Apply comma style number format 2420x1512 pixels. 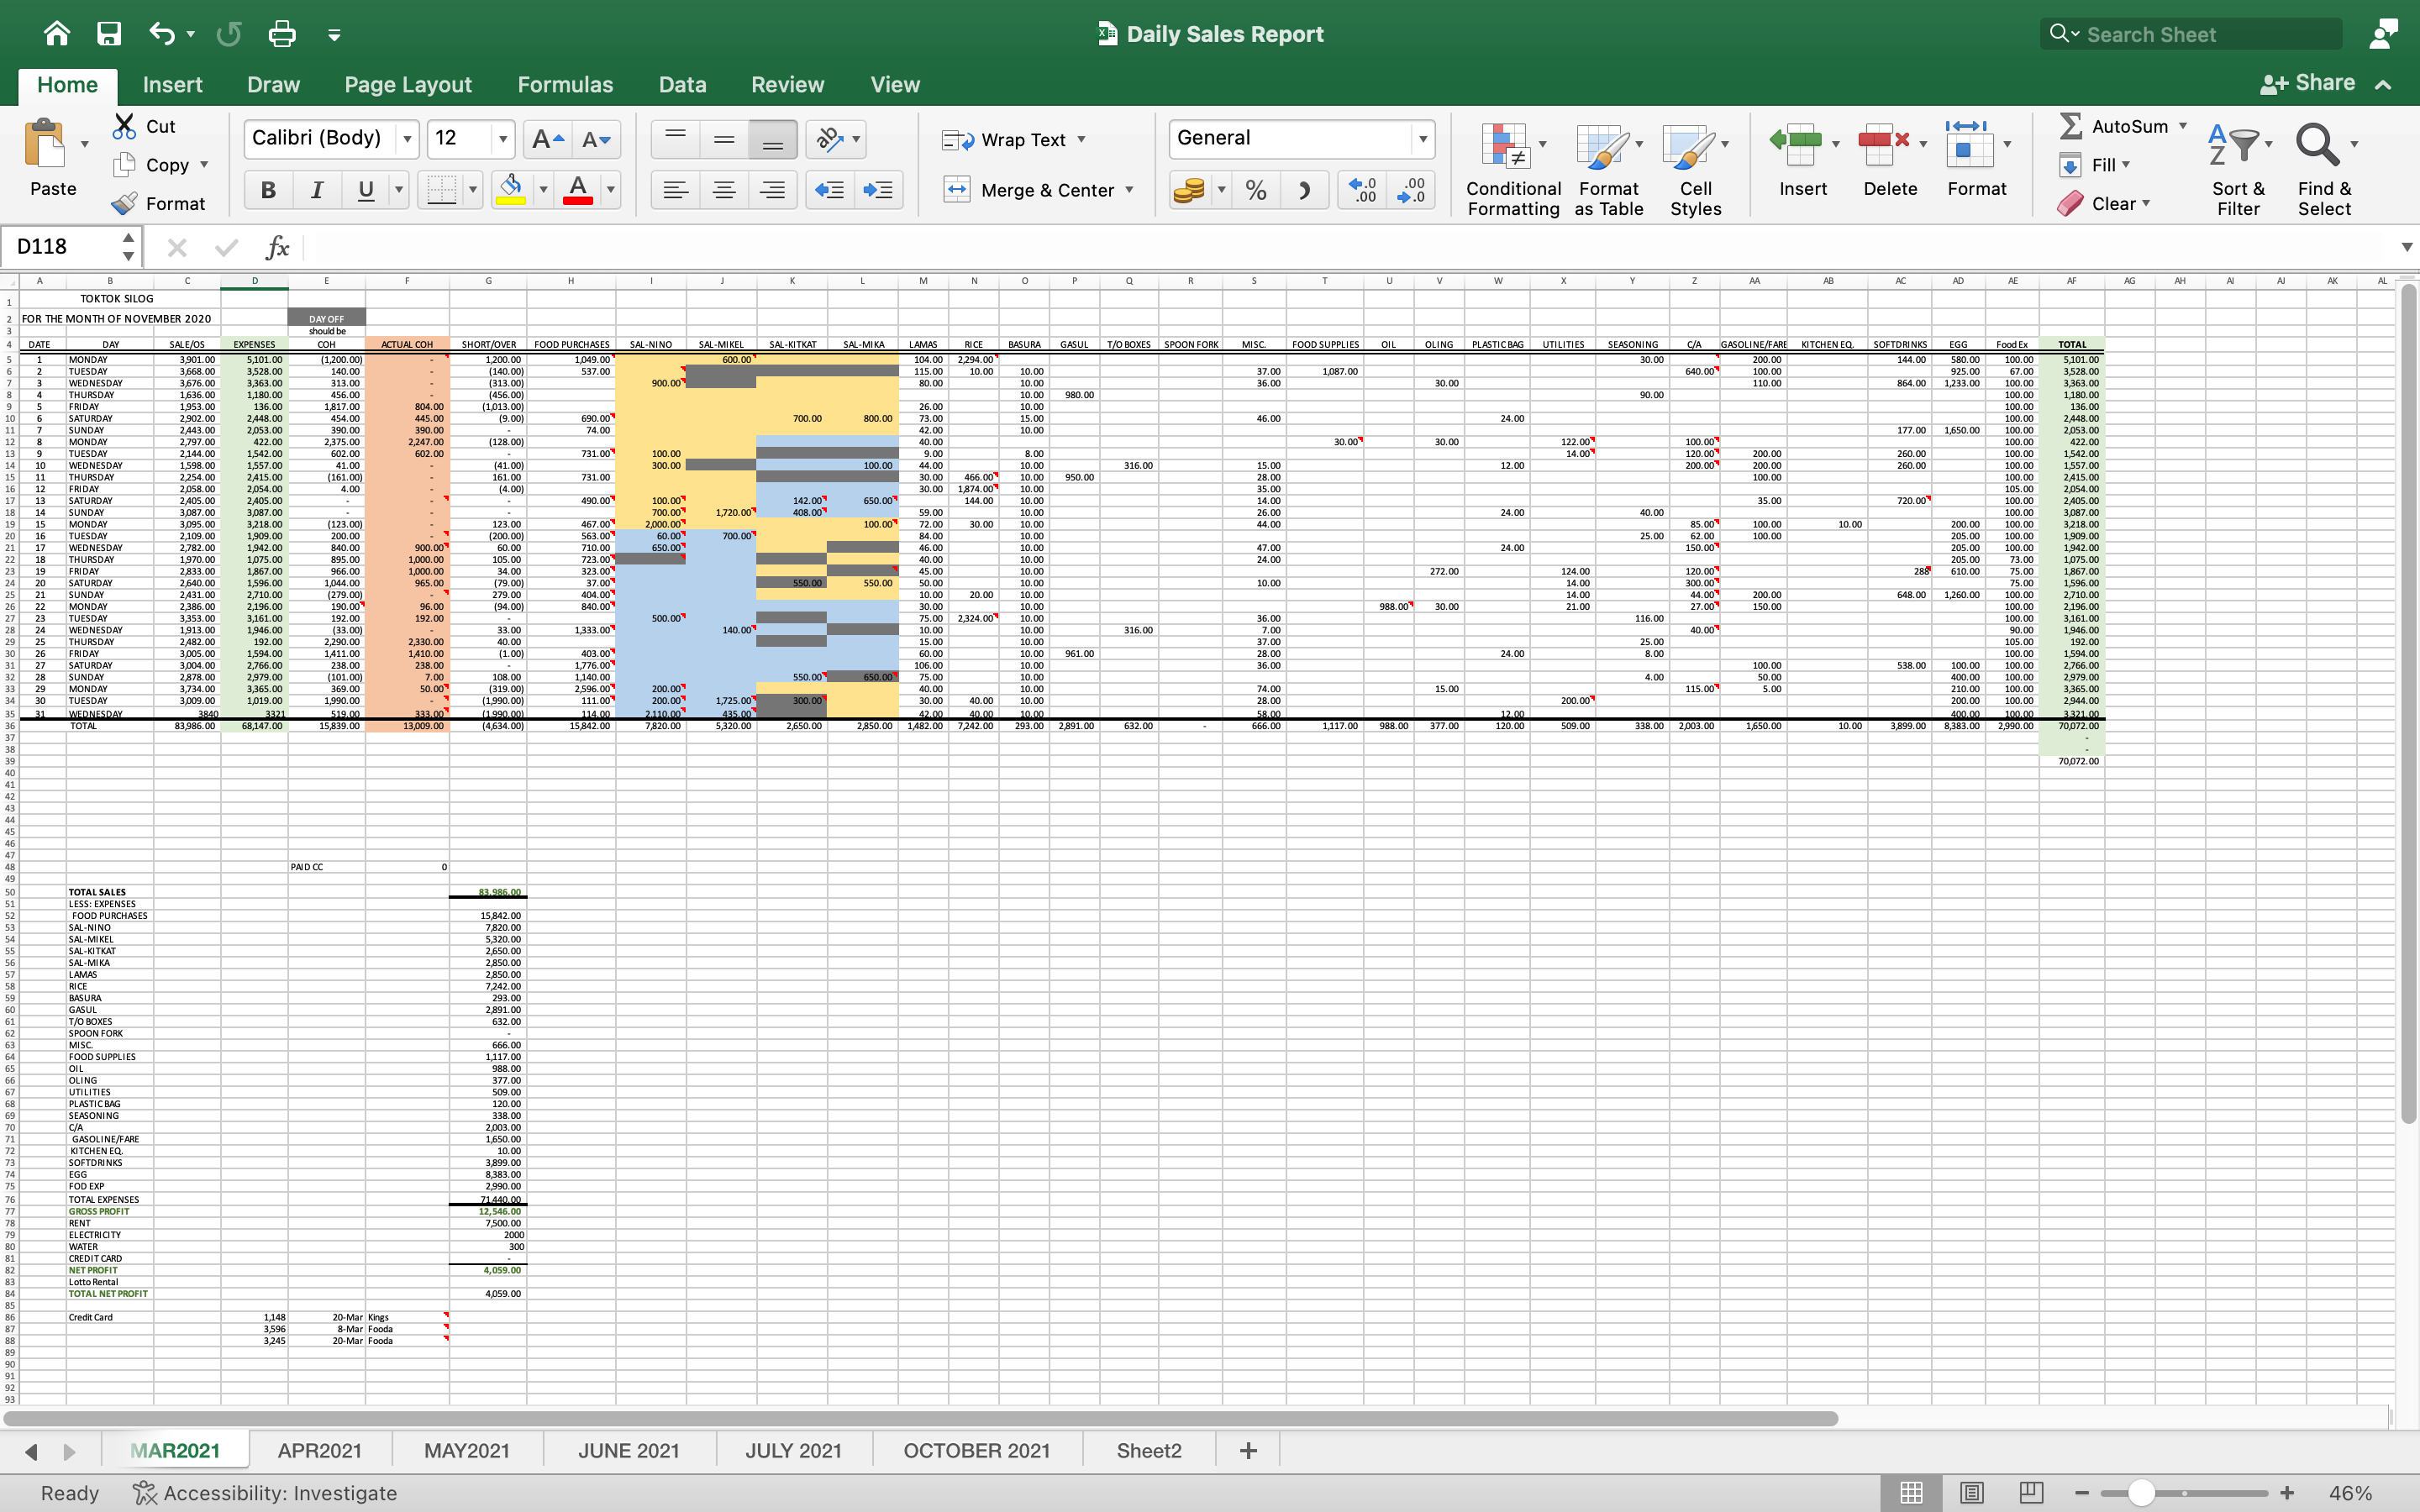[x=1305, y=190]
